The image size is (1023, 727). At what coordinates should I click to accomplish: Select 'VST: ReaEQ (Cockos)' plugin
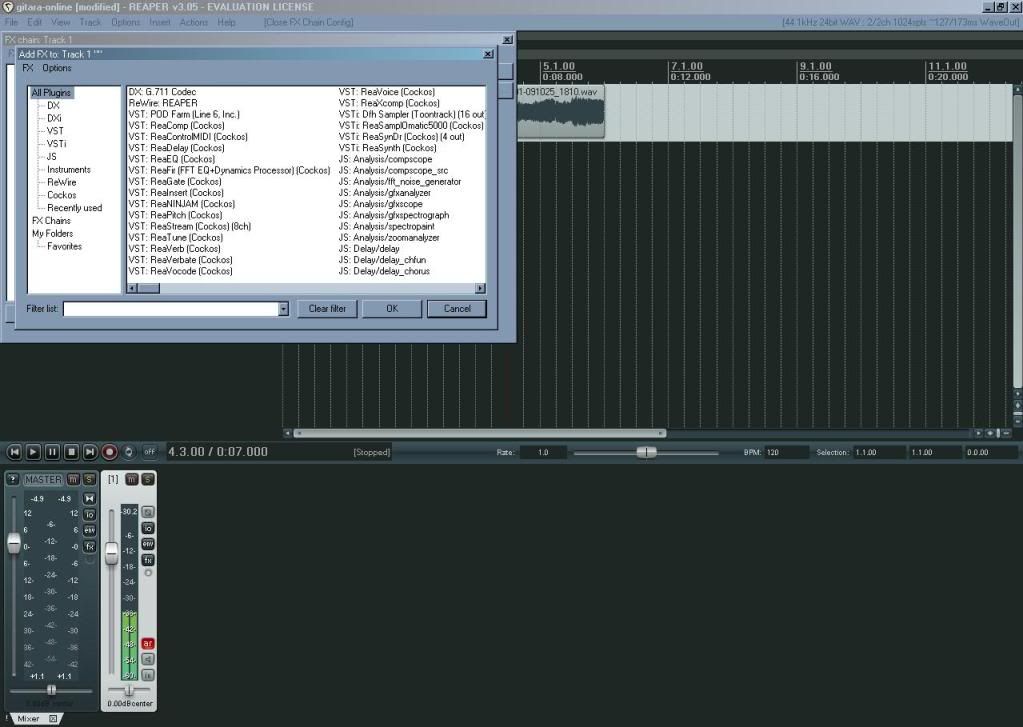click(x=172, y=159)
